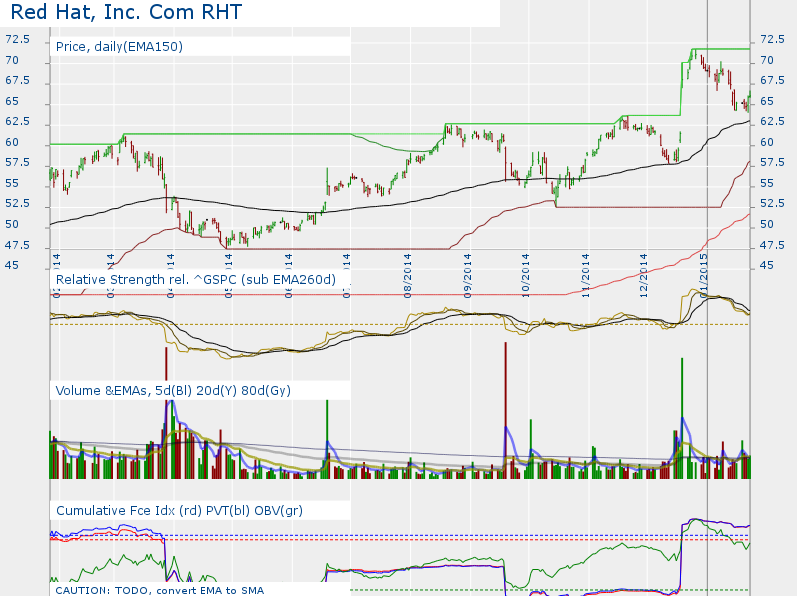Click the tall red volume spike near 10/2014
The height and width of the screenshot is (596, 797).
click(x=505, y=410)
